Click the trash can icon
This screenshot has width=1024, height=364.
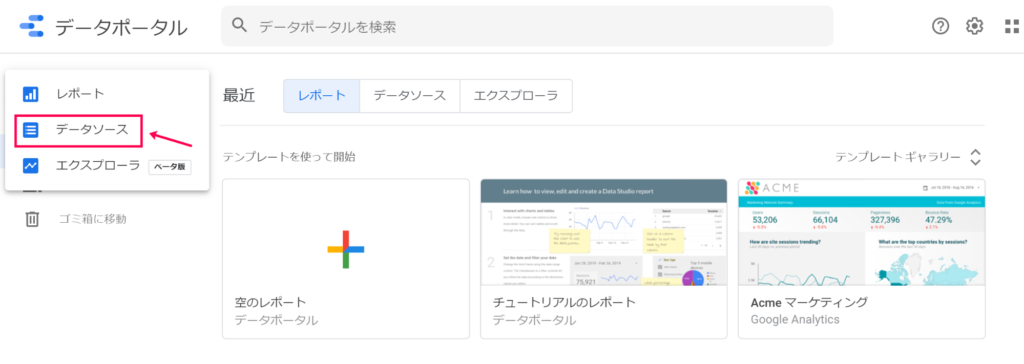click(32, 219)
